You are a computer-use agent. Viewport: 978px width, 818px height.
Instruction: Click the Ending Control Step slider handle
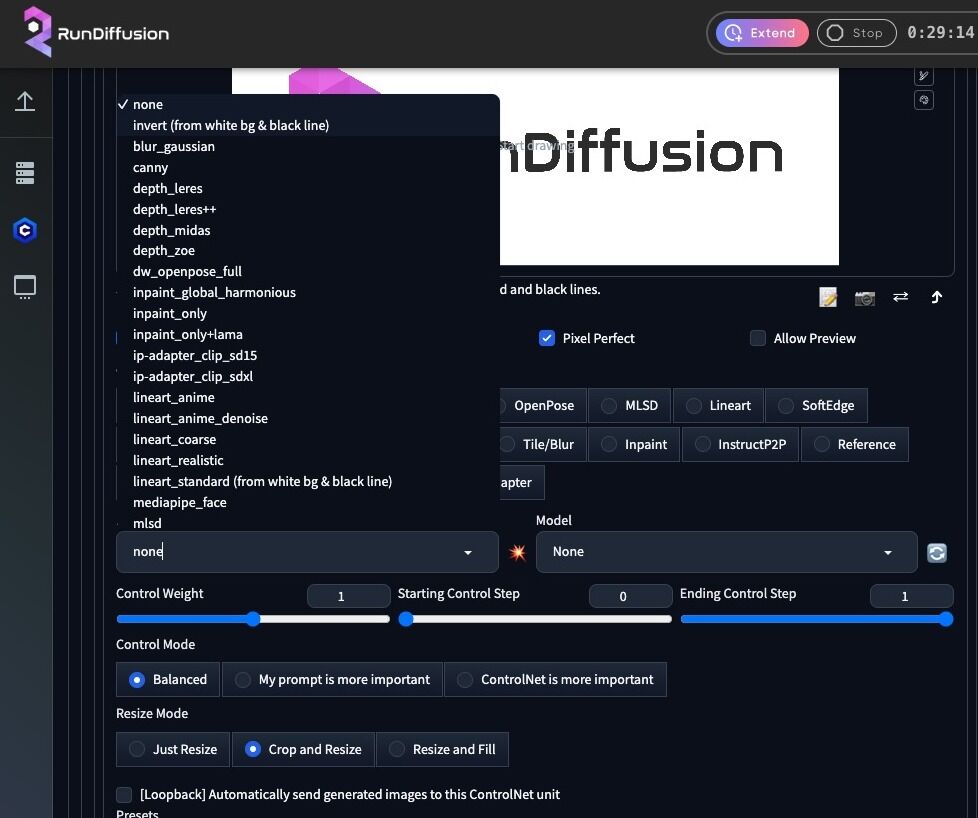[946, 619]
